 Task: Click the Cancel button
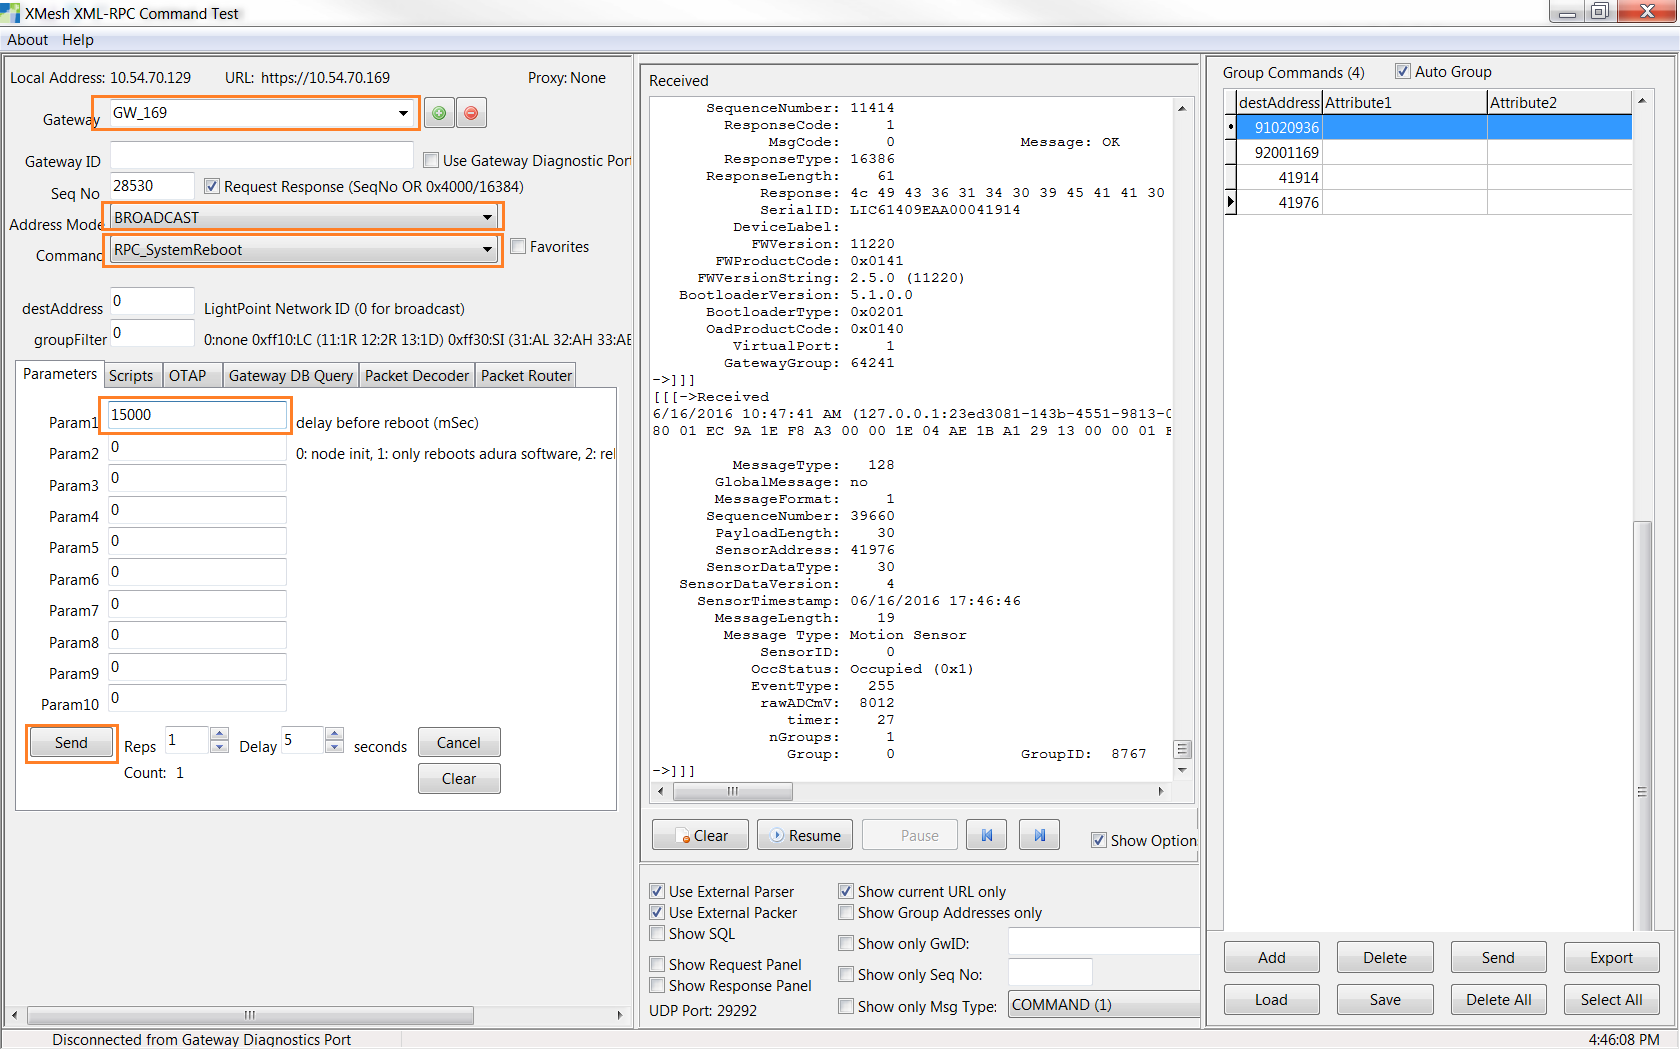[459, 742]
